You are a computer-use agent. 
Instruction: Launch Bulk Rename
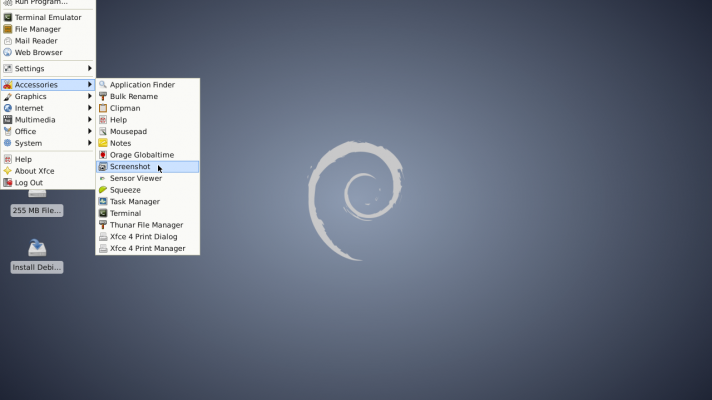148,97
